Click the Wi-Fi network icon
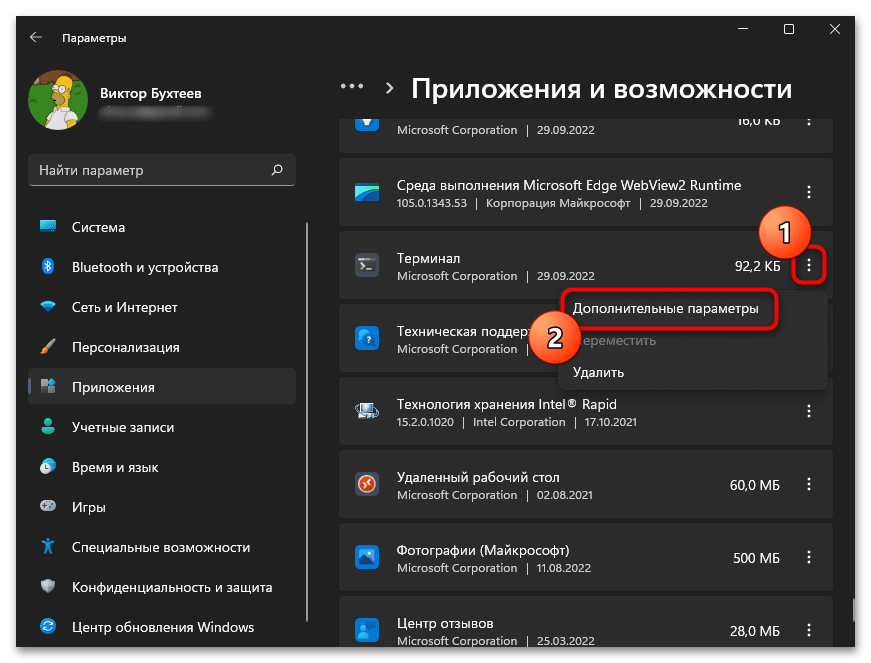The image size is (871, 663). point(48,306)
